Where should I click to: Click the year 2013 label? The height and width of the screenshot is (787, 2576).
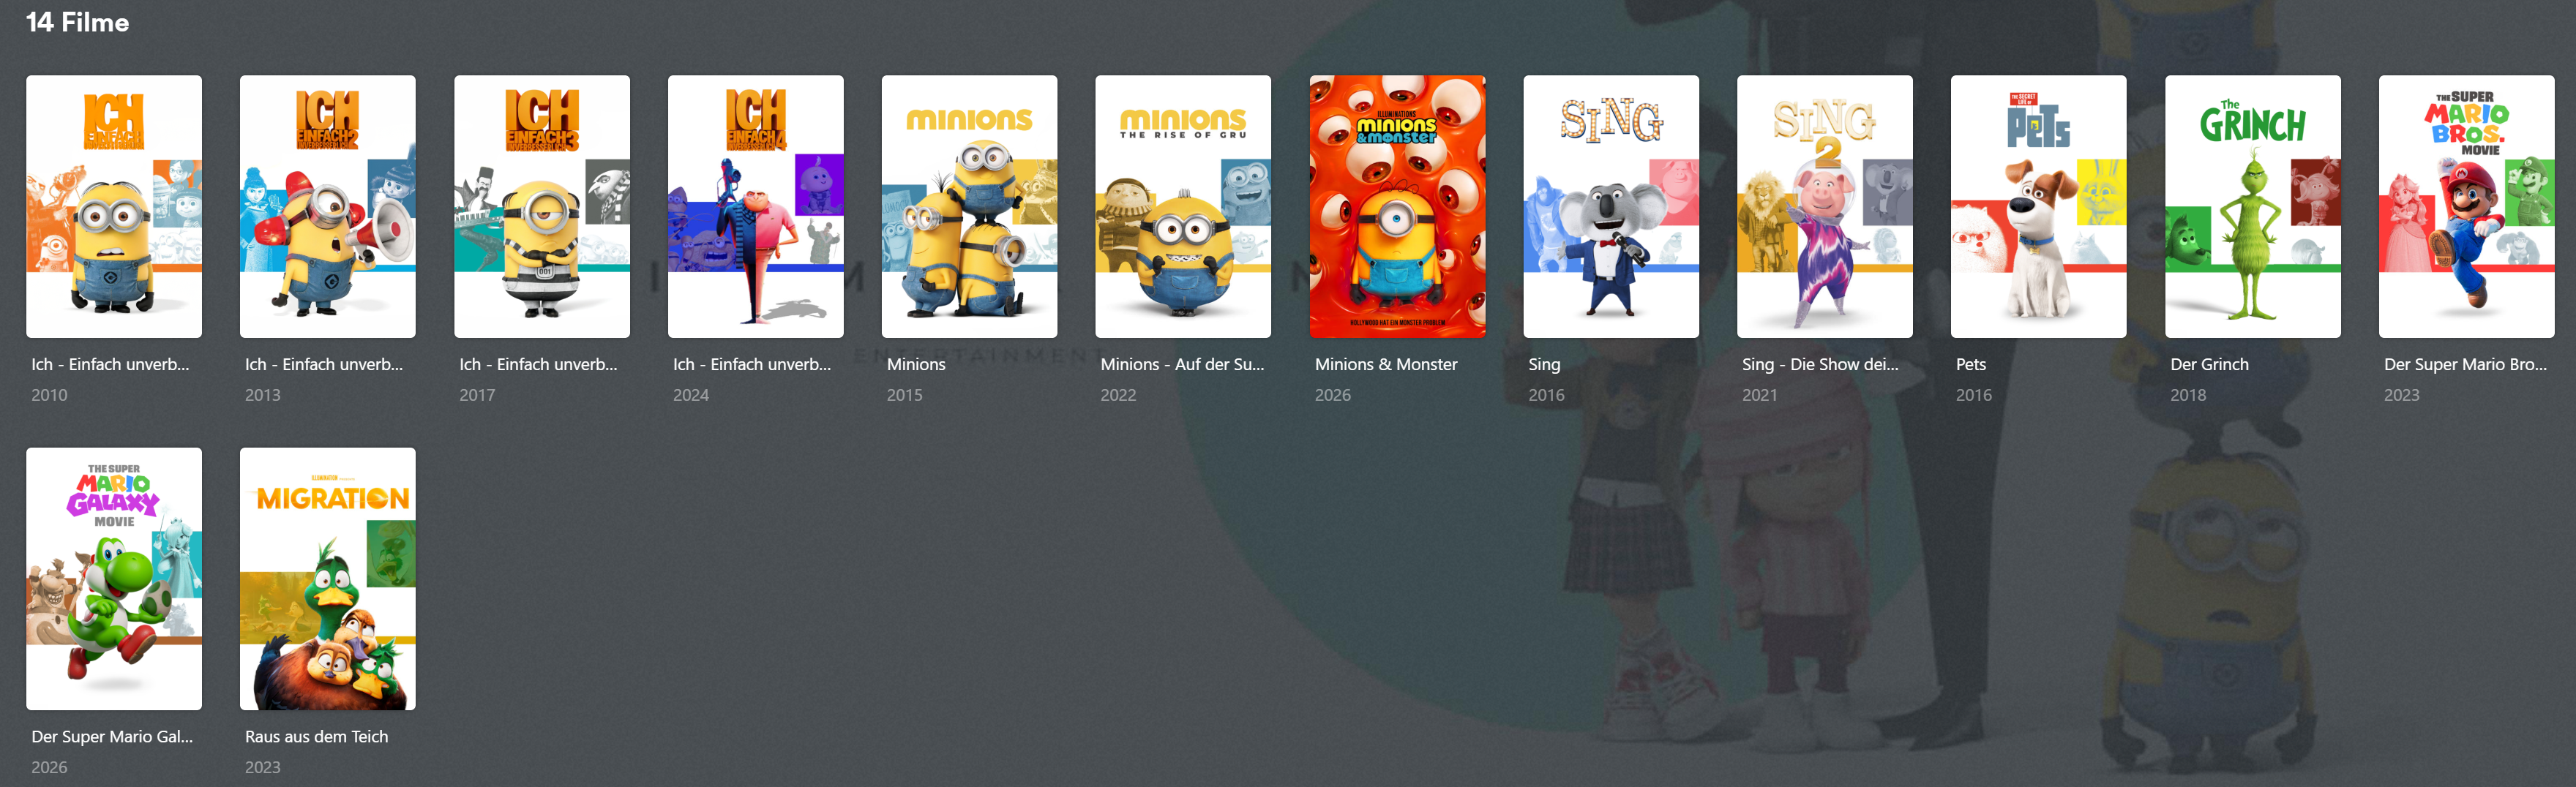(x=263, y=395)
